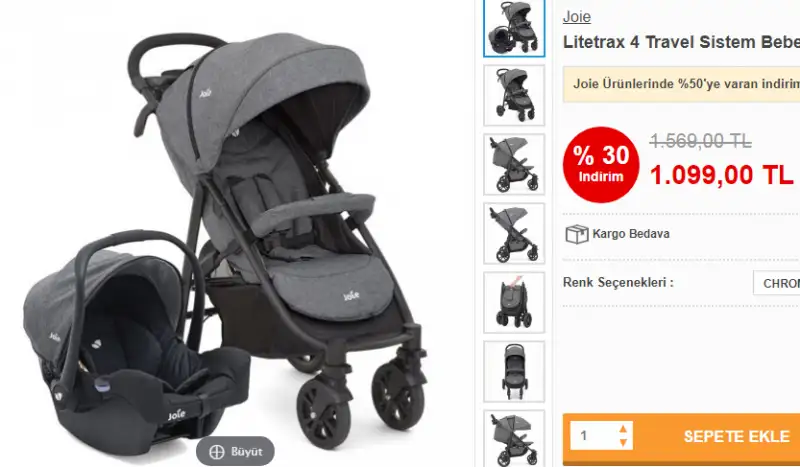
Task: Click the Litetrax 4 Travel Sistem product title
Action: coord(681,42)
